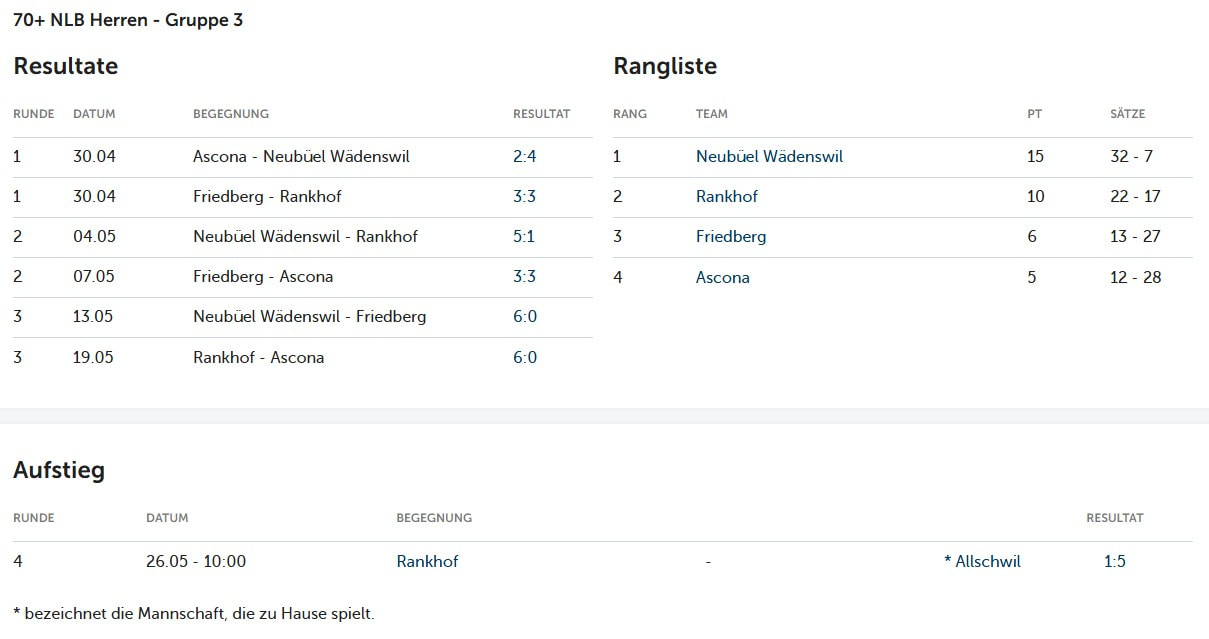Image resolution: width=1209 pixels, height=639 pixels.
Task: Click the SÄTZE column header in Rangliste
Action: (1128, 114)
